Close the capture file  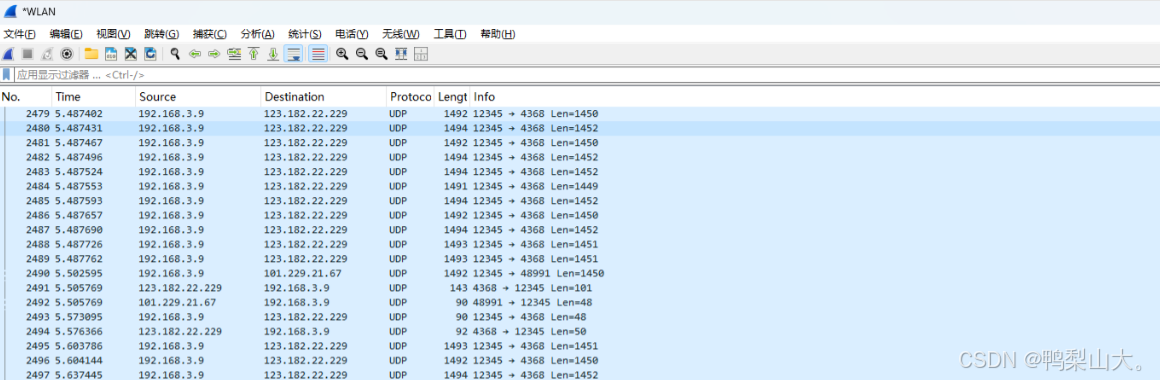(130, 54)
